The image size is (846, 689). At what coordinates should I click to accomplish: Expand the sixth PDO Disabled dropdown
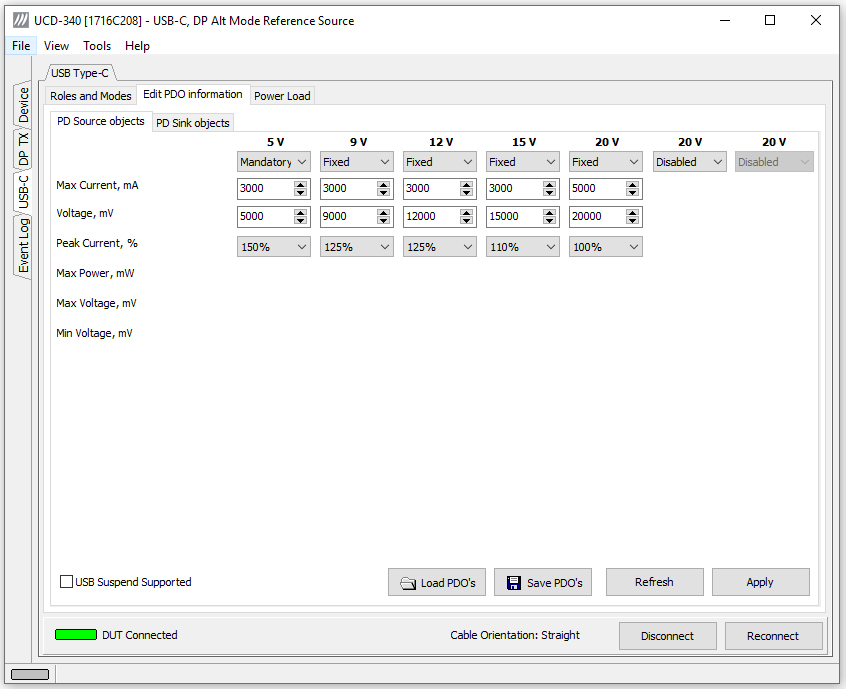coord(688,162)
